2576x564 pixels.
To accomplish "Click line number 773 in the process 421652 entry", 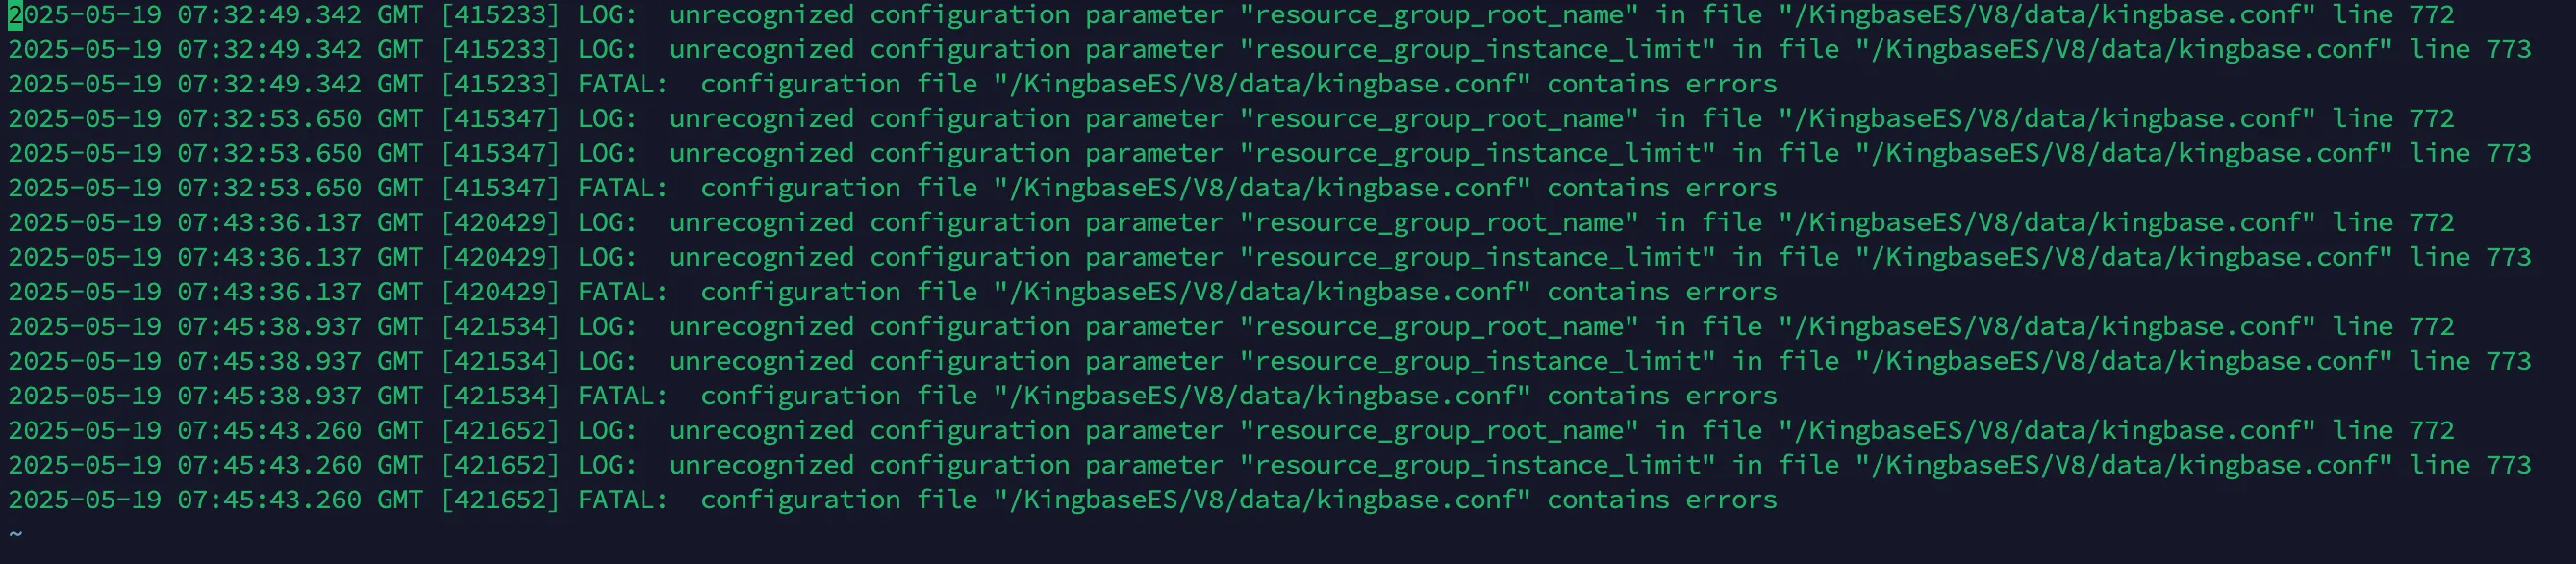I will (x=2508, y=466).
